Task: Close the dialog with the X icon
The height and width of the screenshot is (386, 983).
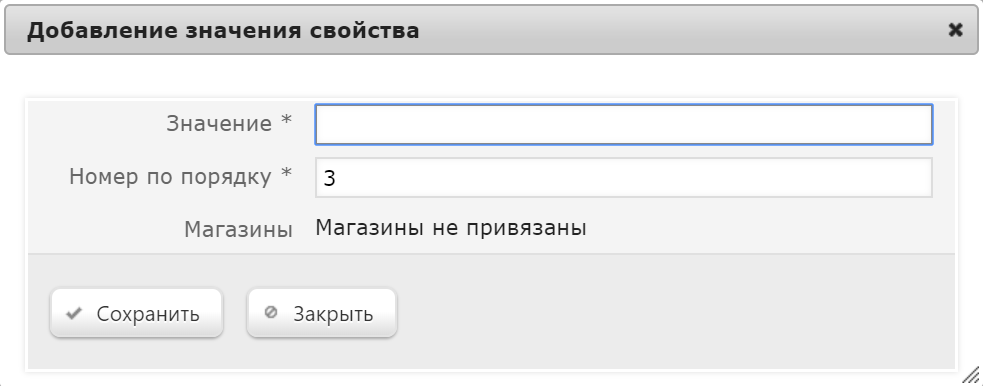Action: coord(955,29)
